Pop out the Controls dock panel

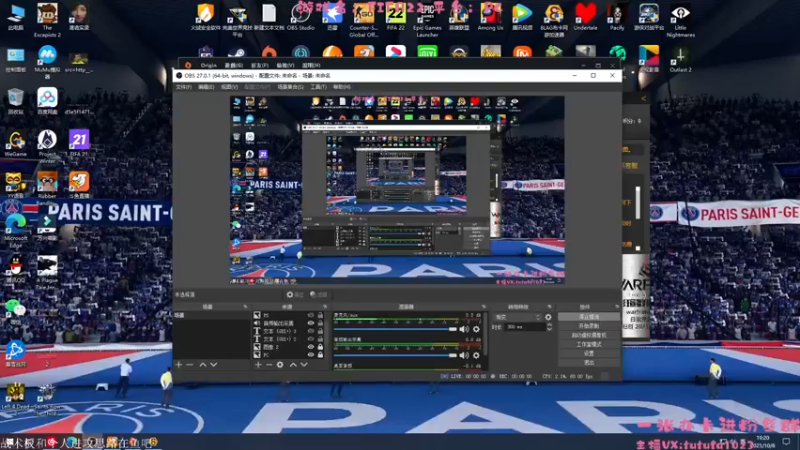click(616, 307)
